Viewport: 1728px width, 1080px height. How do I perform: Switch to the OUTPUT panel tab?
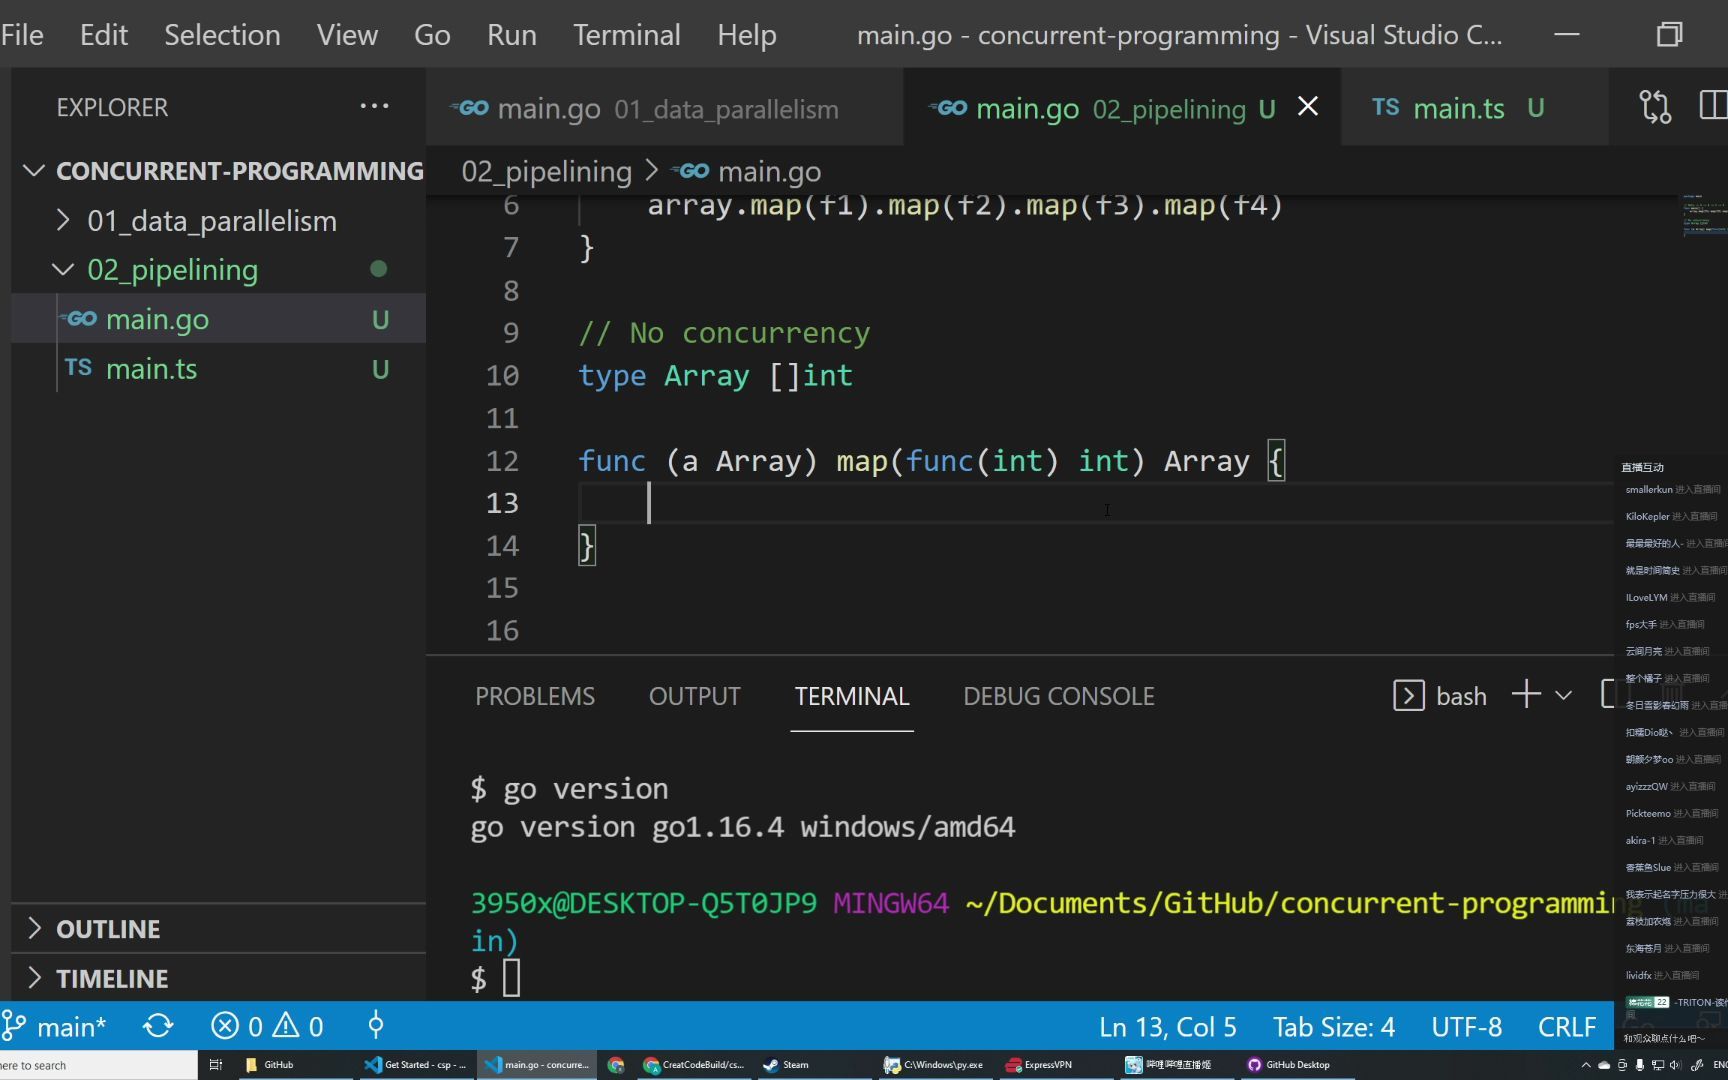pos(695,696)
